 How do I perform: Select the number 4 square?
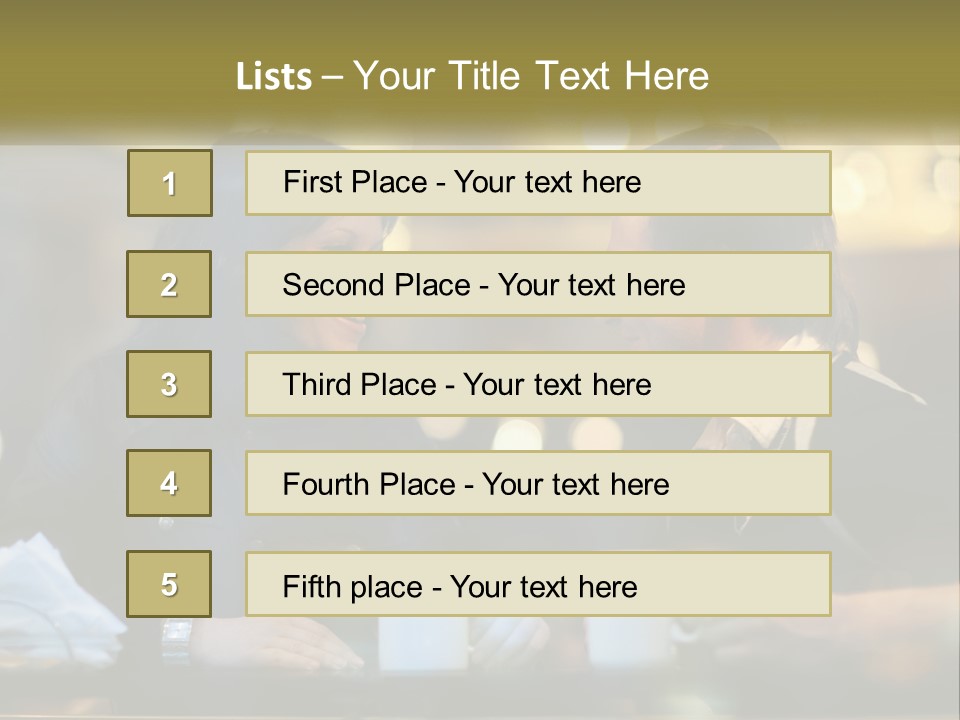tap(169, 483)
